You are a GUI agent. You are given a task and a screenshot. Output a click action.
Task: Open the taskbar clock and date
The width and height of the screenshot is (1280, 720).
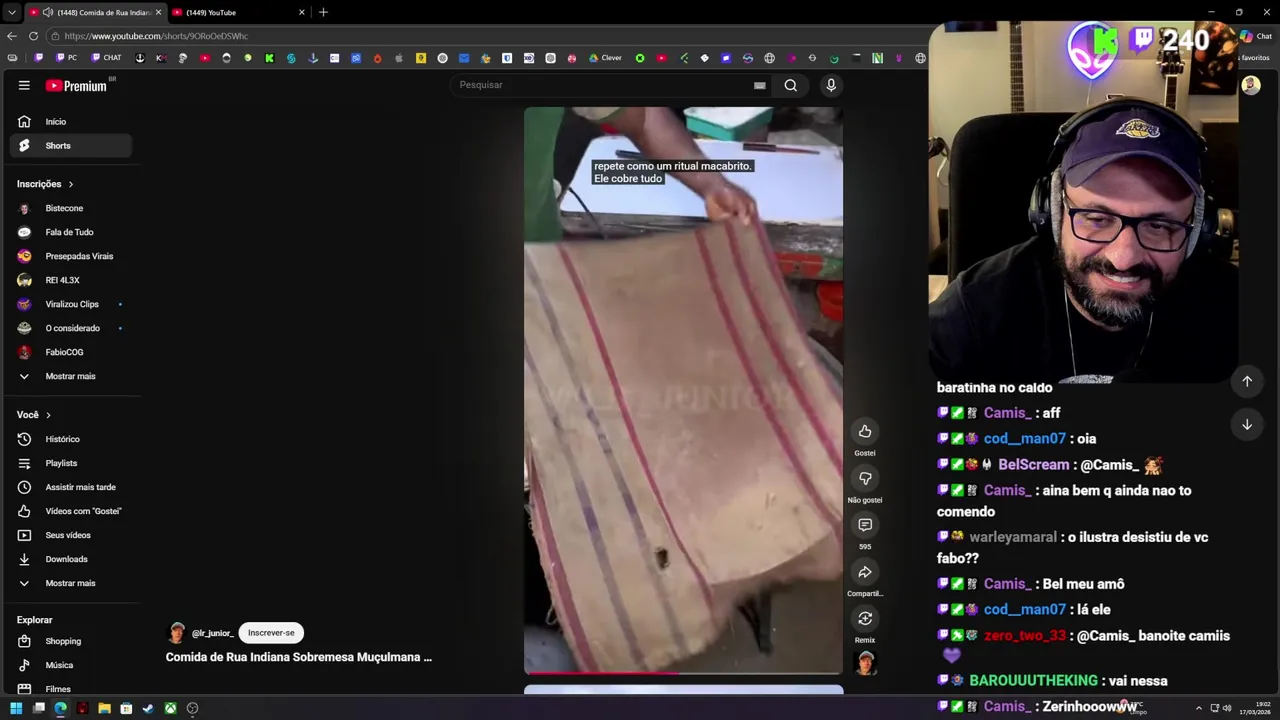click(1255, 708)
